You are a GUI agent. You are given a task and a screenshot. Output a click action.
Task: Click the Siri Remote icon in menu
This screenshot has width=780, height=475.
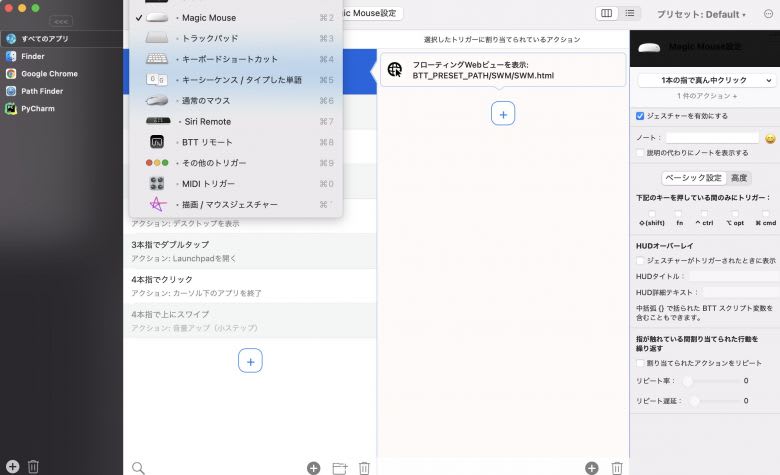pyautogui.click(x=158, y=121)
